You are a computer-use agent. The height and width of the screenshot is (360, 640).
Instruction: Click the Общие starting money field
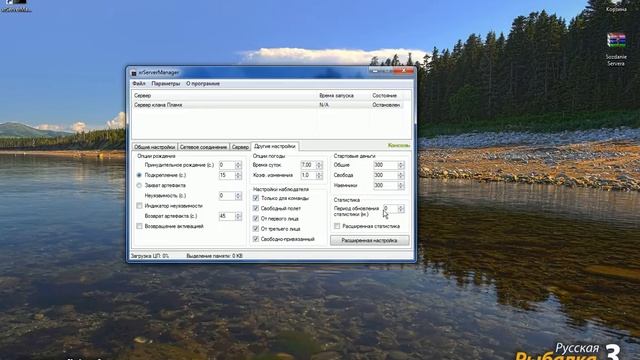[x=385, y=165]
